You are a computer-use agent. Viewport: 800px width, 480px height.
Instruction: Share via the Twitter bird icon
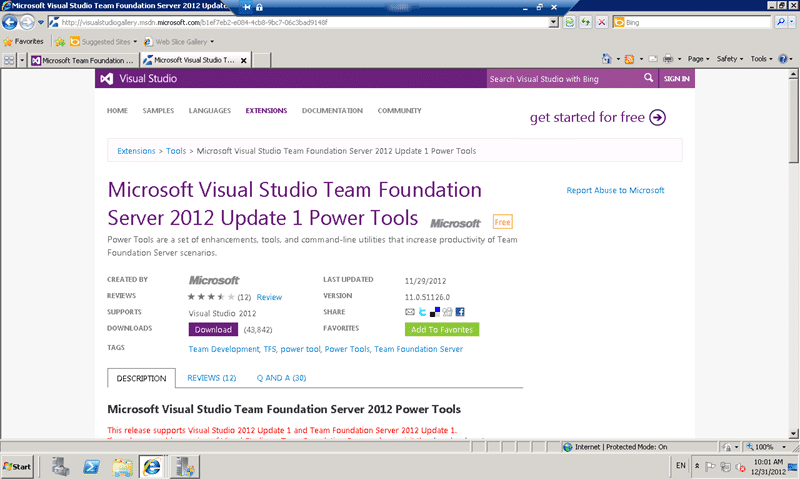coord(422,312)
